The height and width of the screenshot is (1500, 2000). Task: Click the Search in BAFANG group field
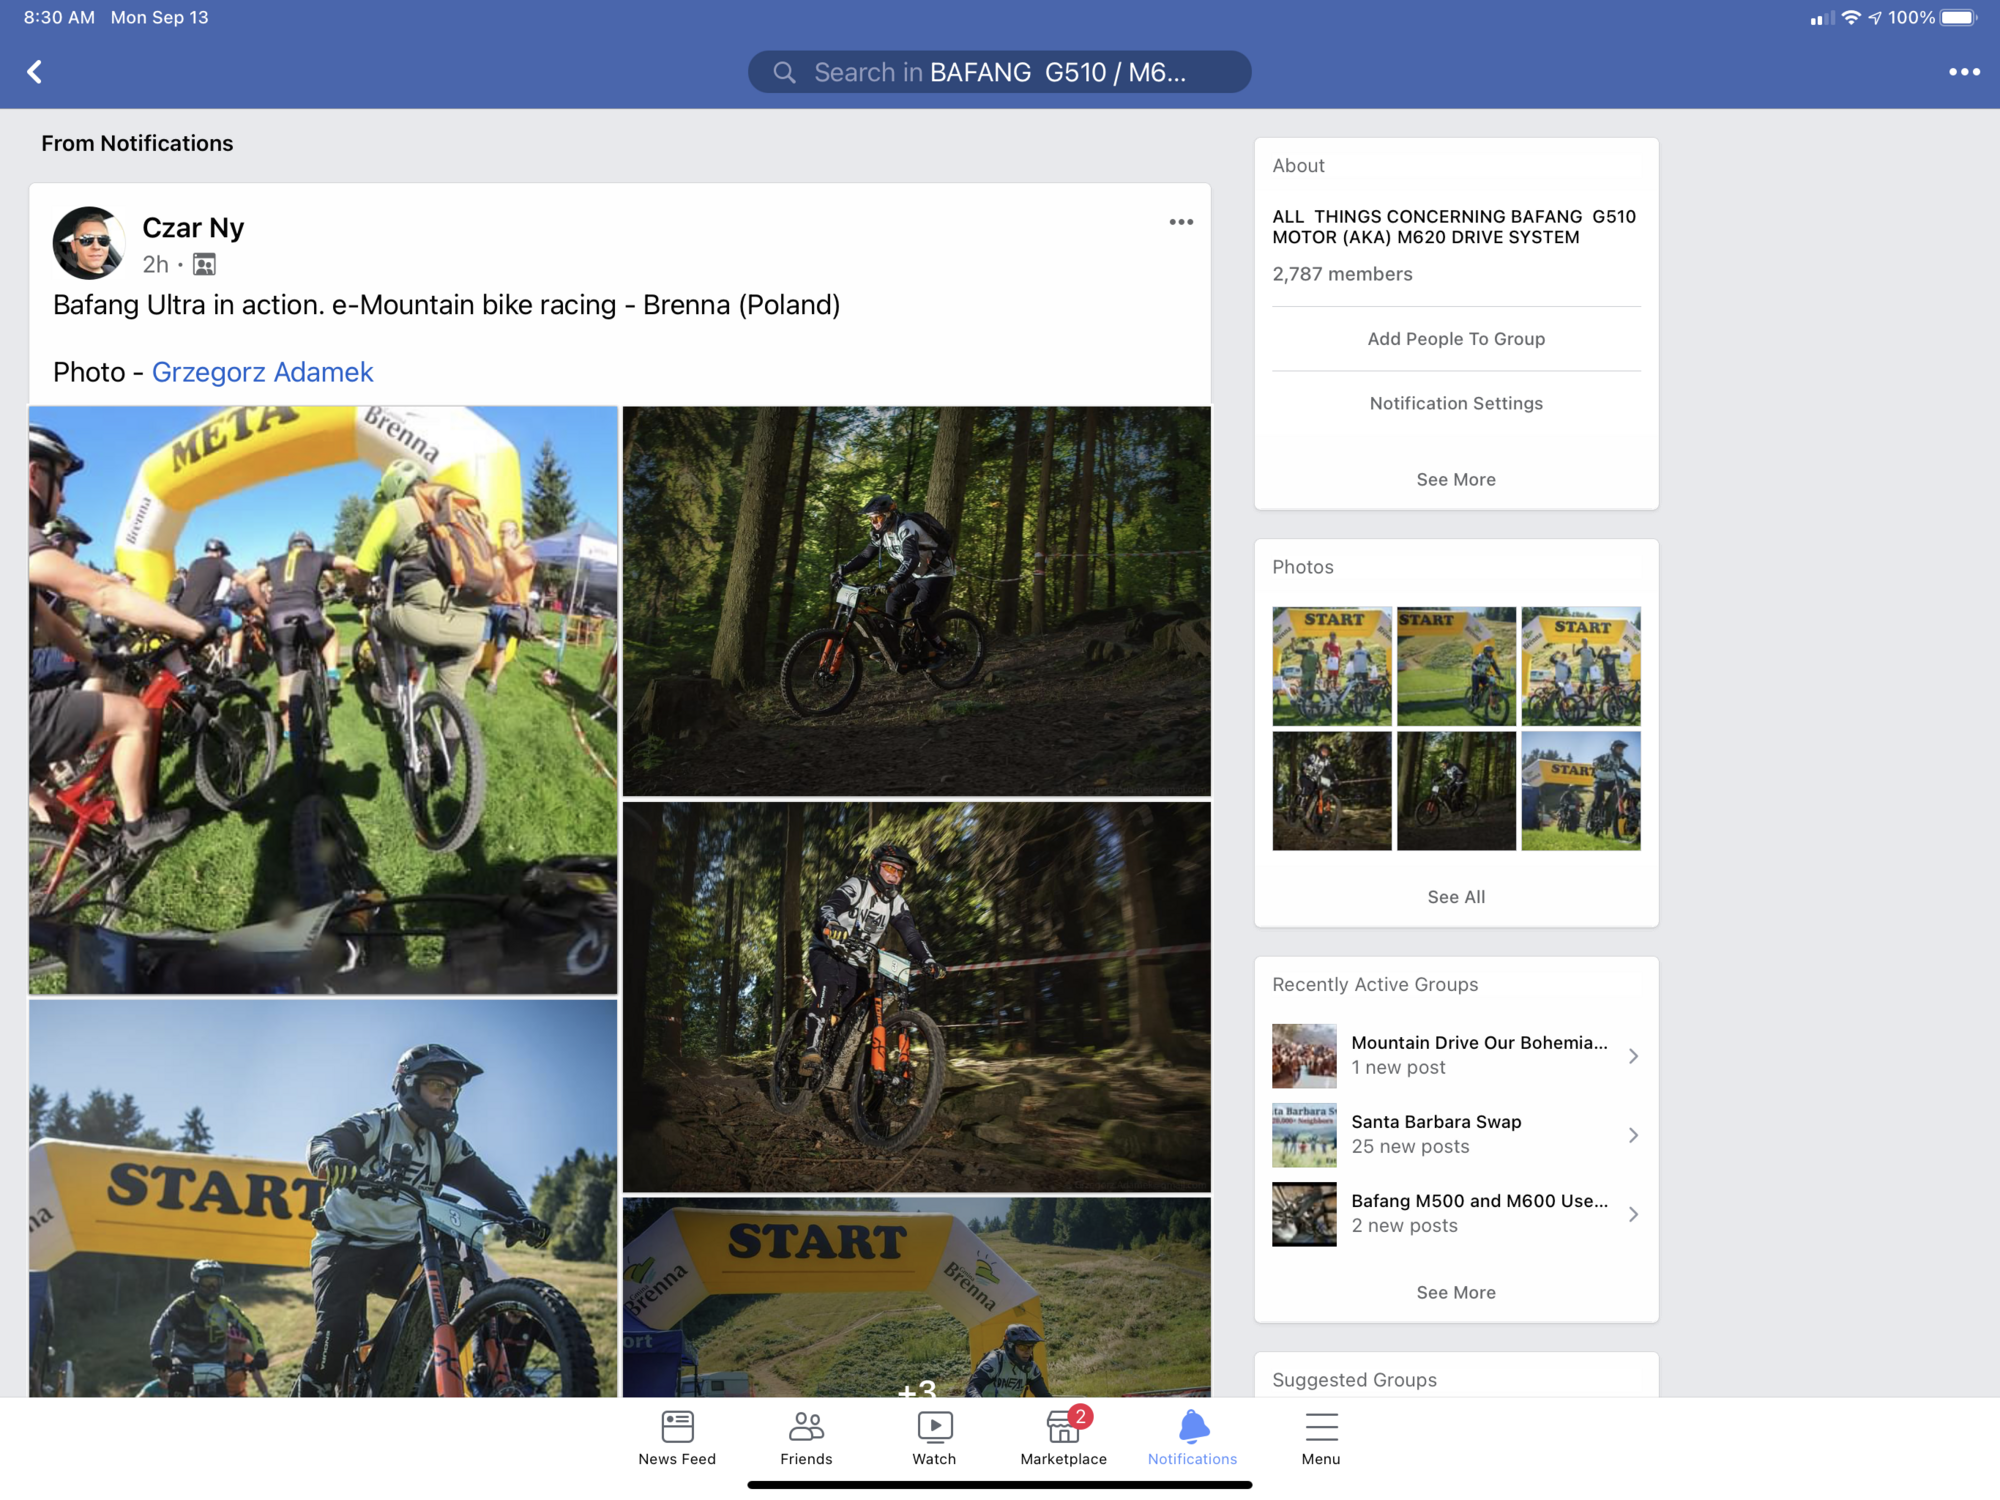pos(999,72)
